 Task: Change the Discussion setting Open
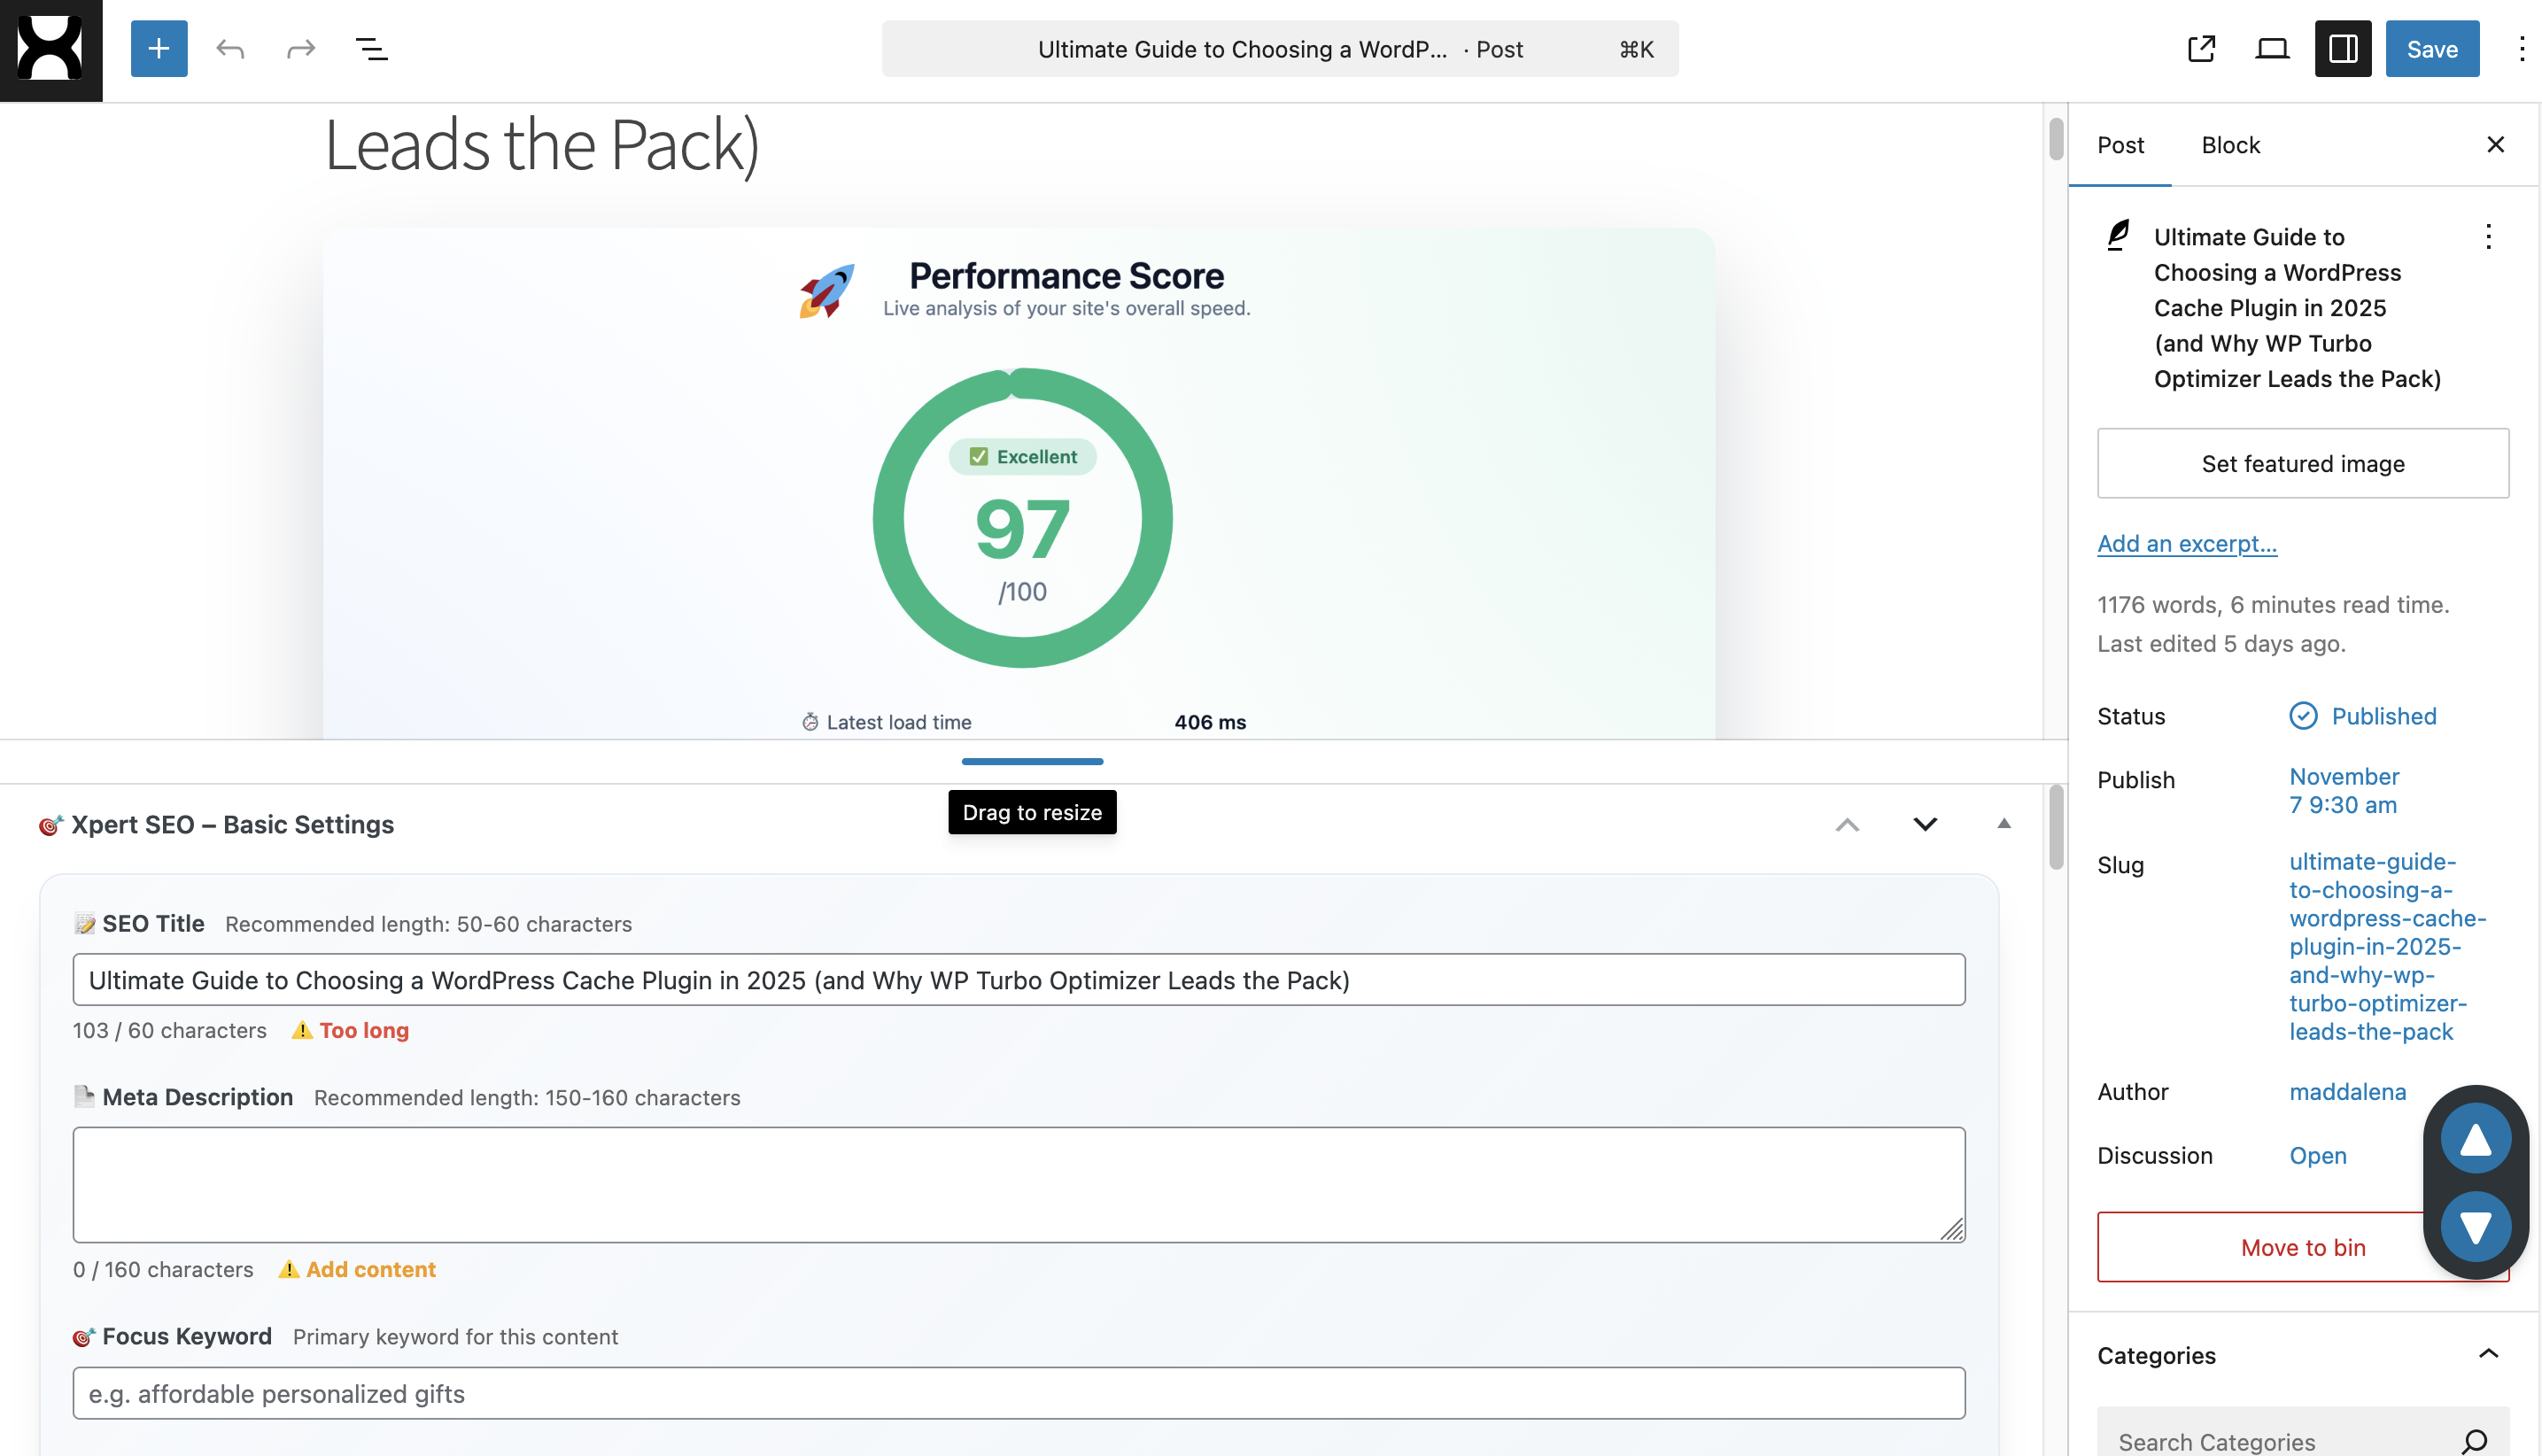tap(2318, 1156)
